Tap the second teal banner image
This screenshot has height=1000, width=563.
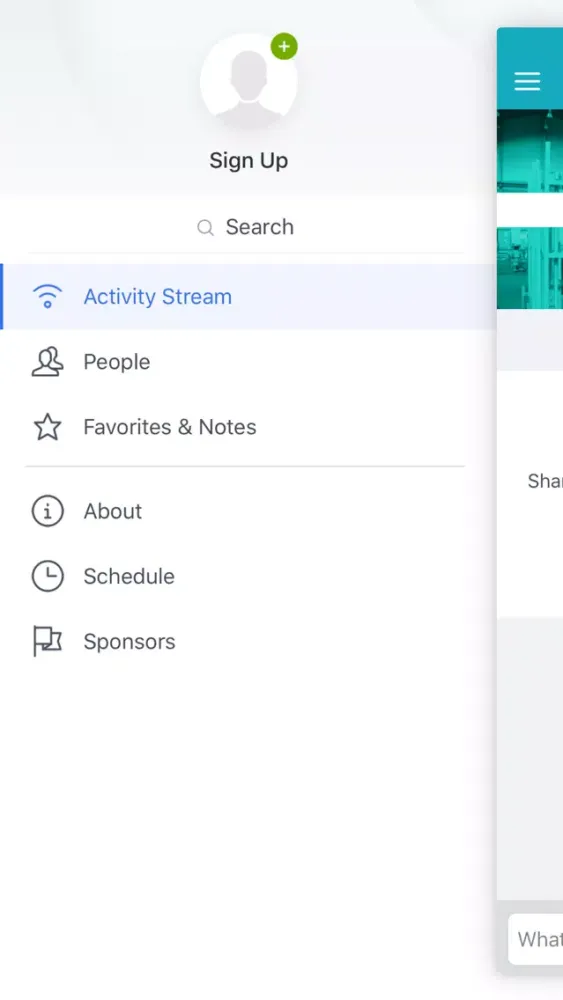(530, 268)
